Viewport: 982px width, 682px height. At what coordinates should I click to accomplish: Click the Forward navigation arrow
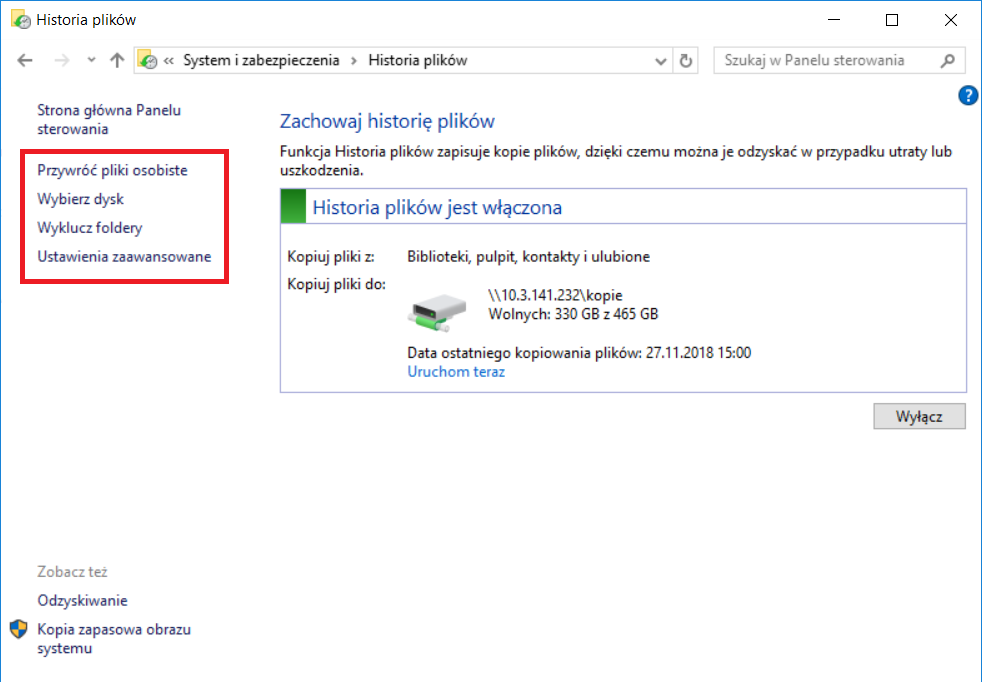[x=61, y=60]
